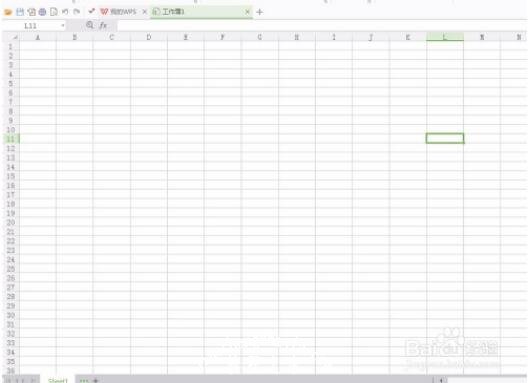This screenshot has width=528, height=383.
Task: Click the Open folder icon
Action: (x=8, y=12)
